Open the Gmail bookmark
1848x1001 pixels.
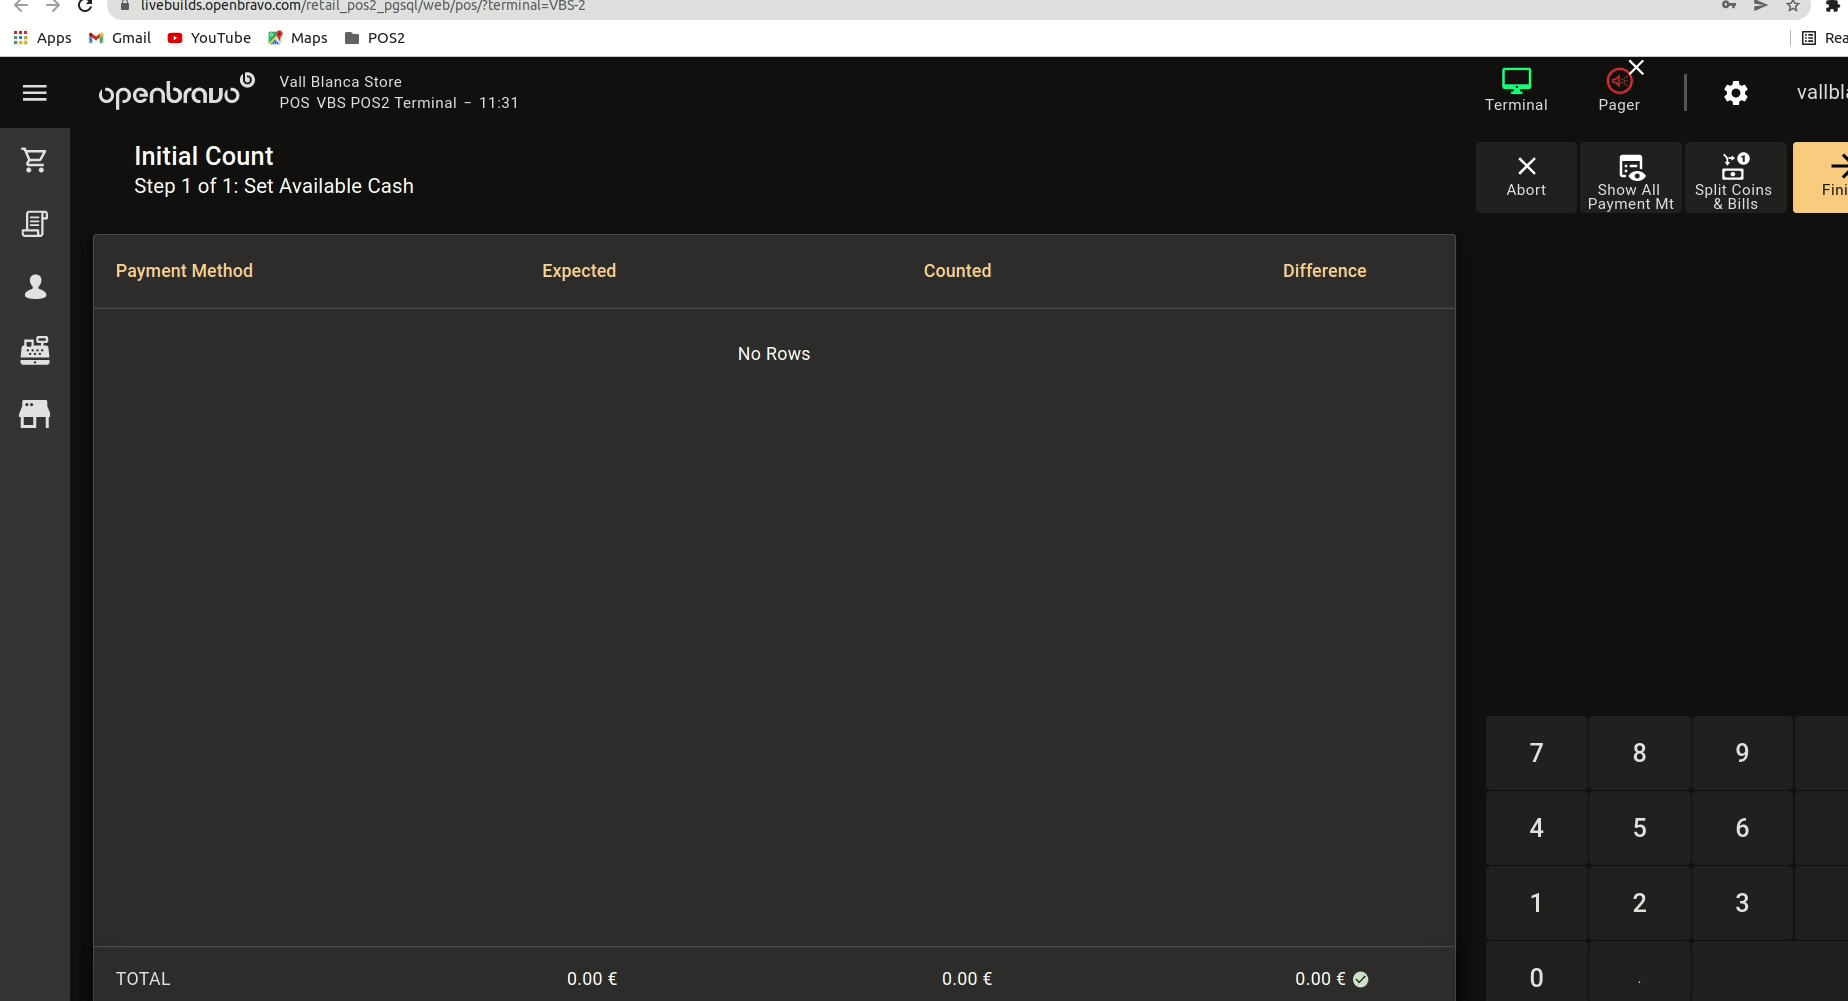[120, 38]
